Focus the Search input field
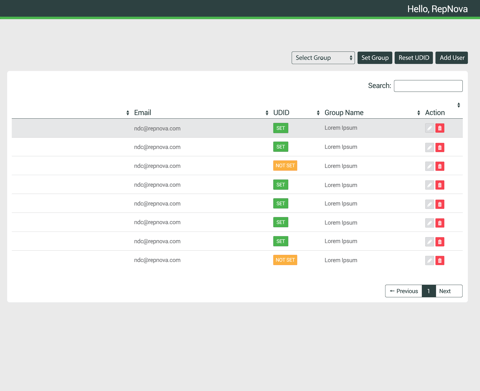Screen dimensions: 480x391 pyautogui.click(x=428, y=86)
